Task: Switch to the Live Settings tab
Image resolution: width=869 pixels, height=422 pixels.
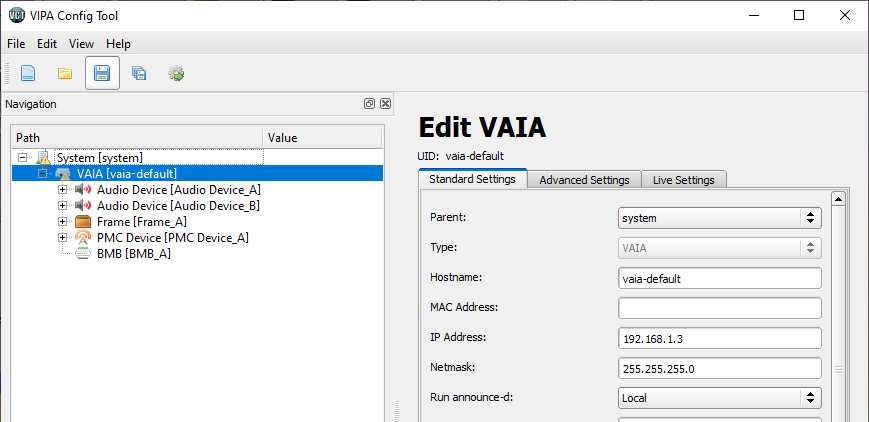Action: click(683, 180)
